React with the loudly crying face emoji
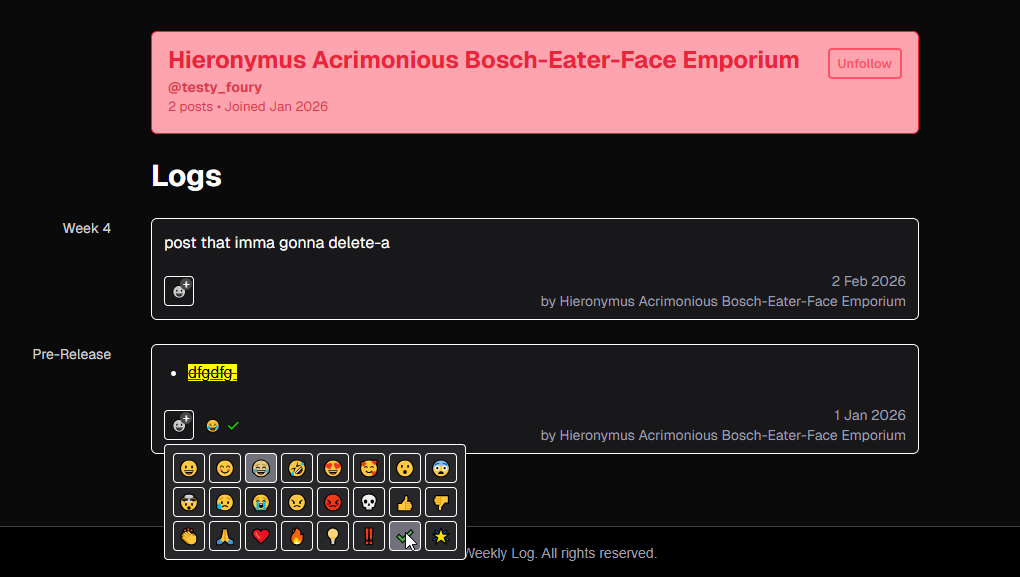 pos(261,502)
